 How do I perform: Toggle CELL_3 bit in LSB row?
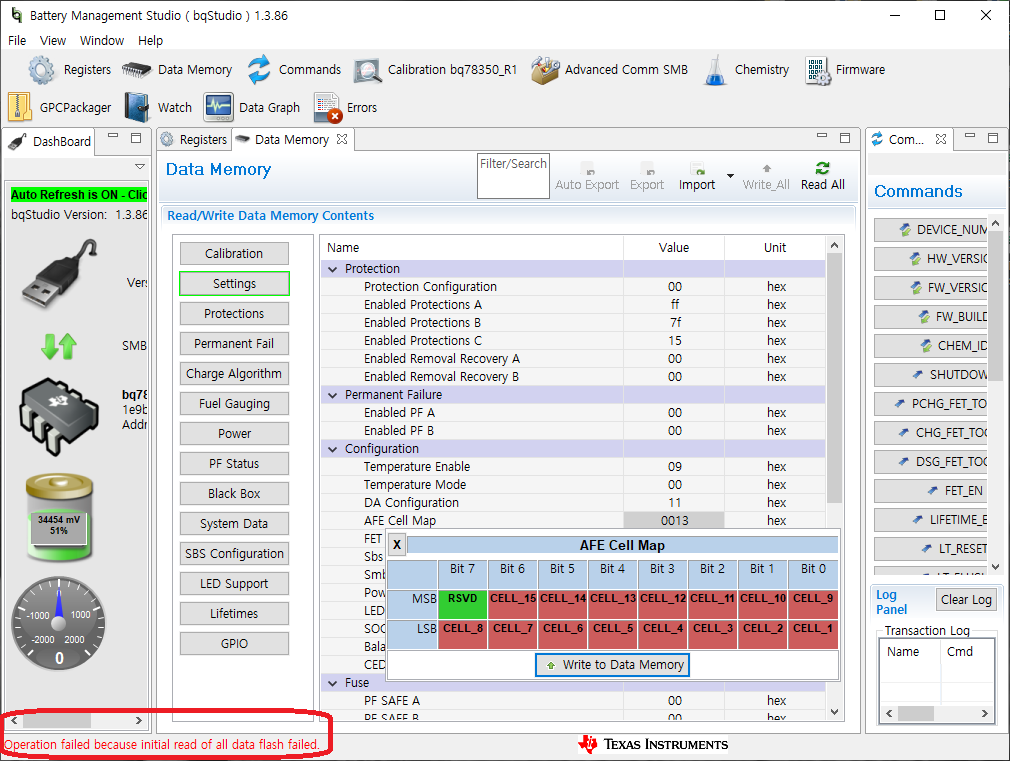tap(712, 634)
